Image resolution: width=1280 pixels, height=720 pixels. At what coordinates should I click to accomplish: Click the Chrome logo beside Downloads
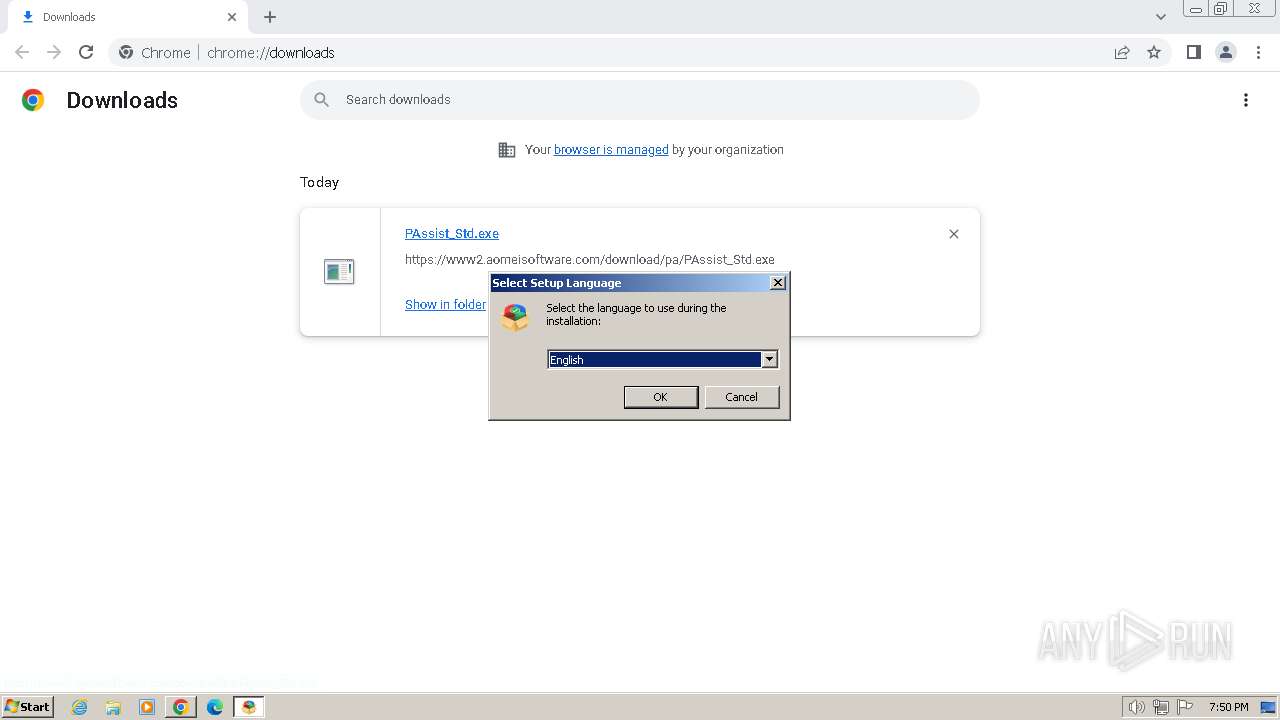pos(33,100)
